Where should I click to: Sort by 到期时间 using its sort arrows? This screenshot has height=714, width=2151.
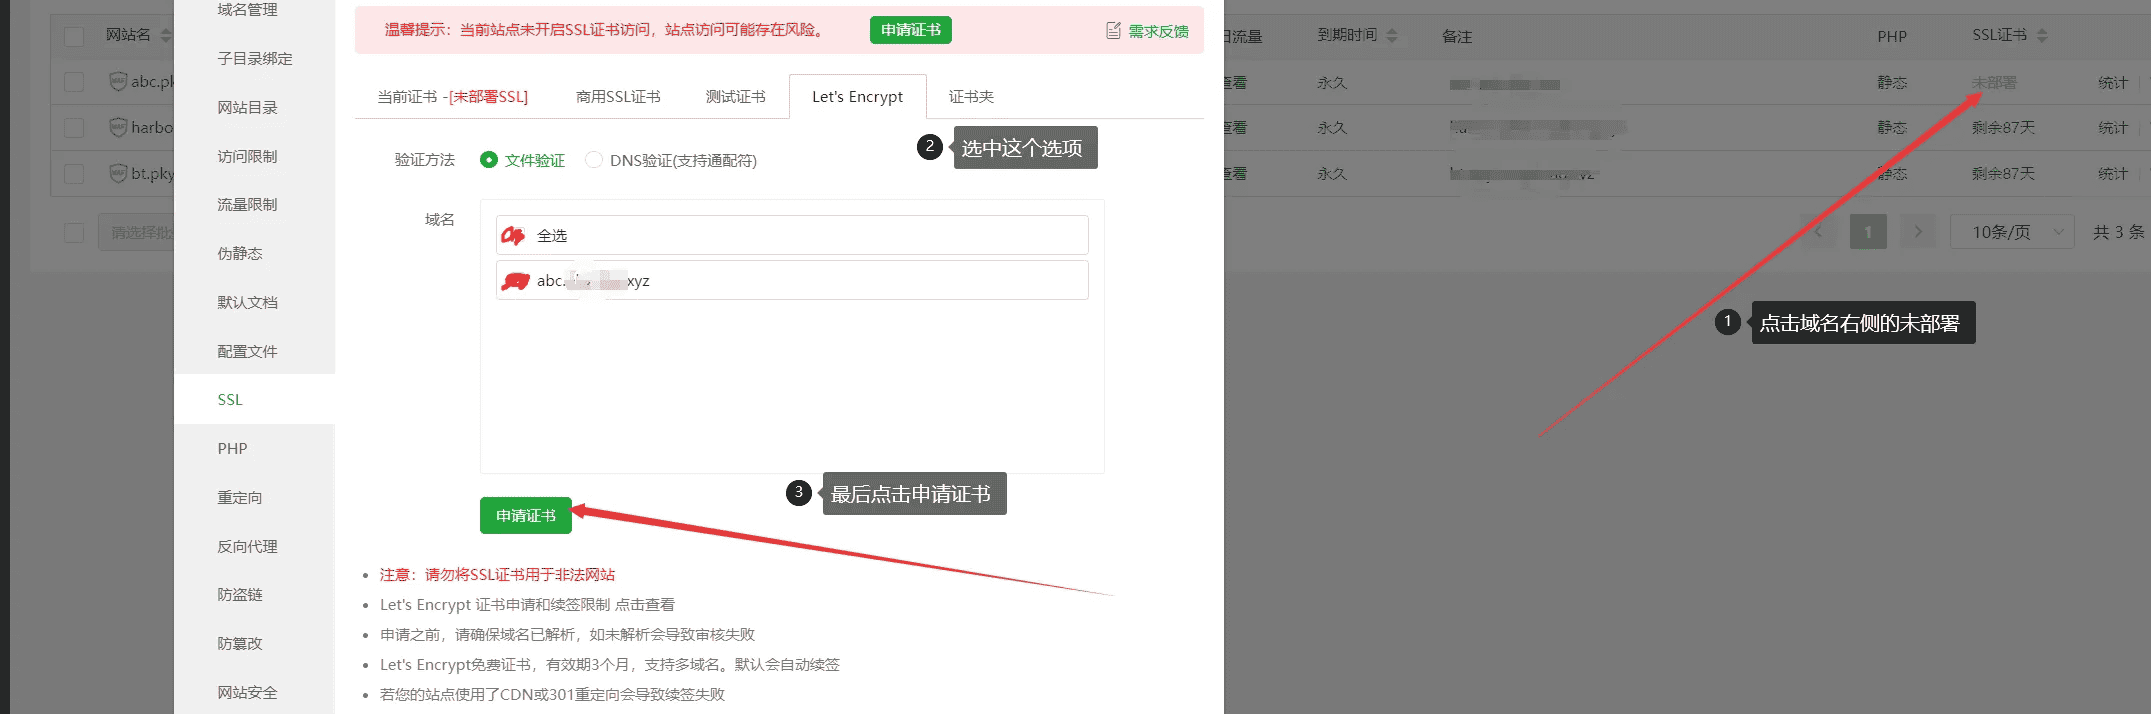(1392, 35)
